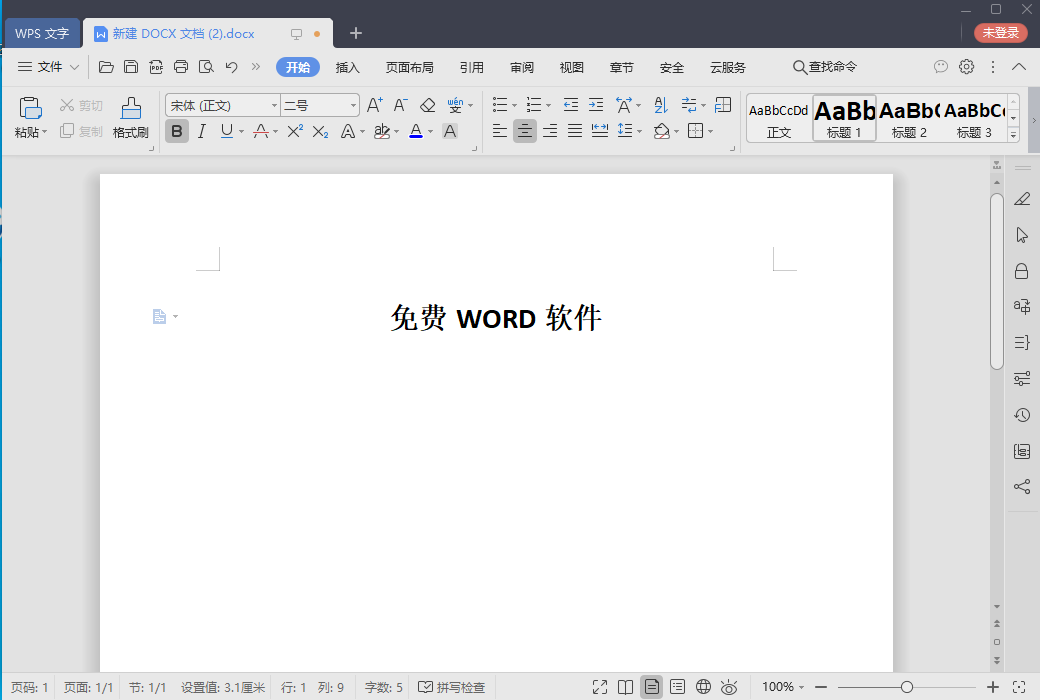The width and height of the screenshot is (1040, 700).
Task: Open the selection pane arrow icon
Action: (x=1022, y=235)
